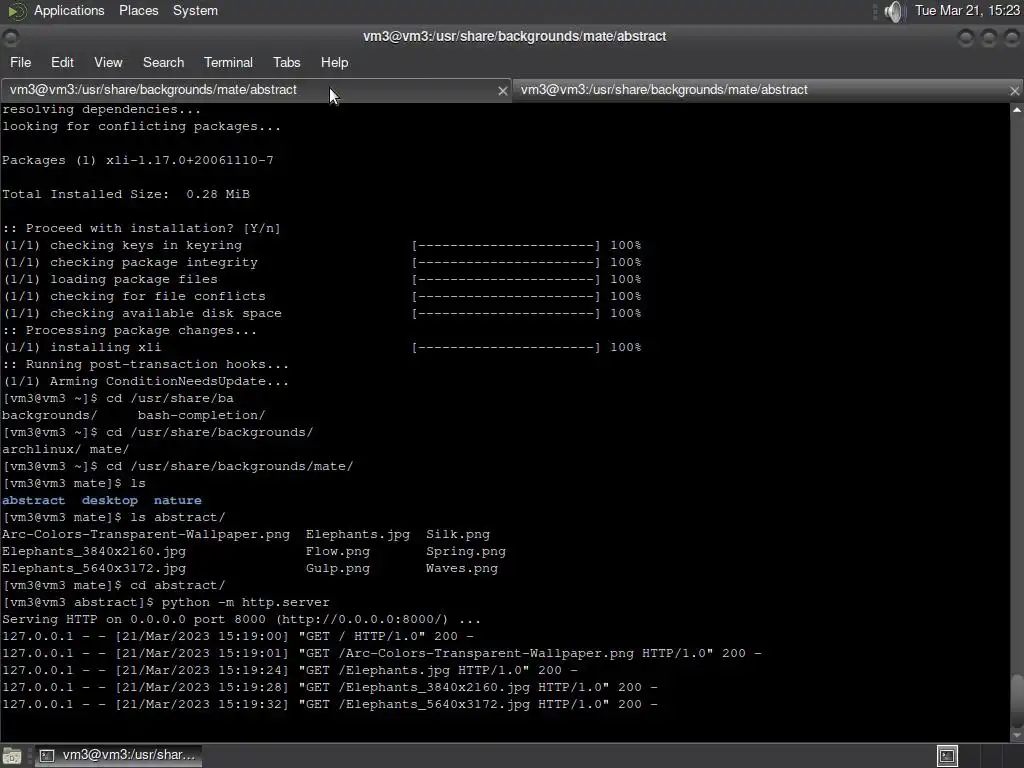Click the volume speaker icon
Image resolution: width=1024 pixels, height=768 pixels.
[x=893, y=11]
